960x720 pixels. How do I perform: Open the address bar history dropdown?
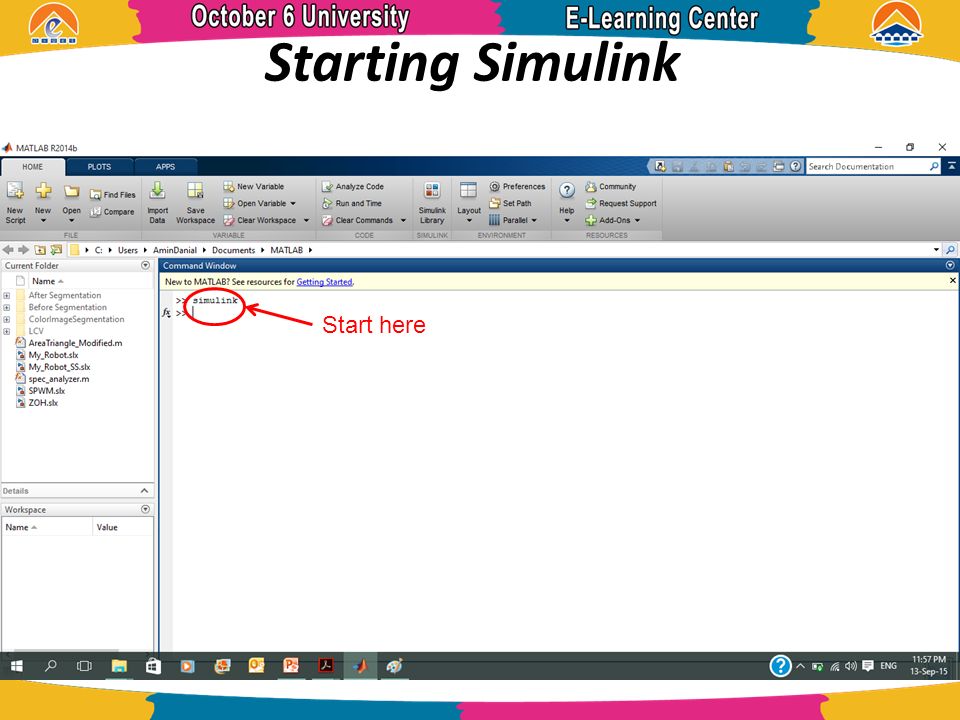click(x=936, y=250)
